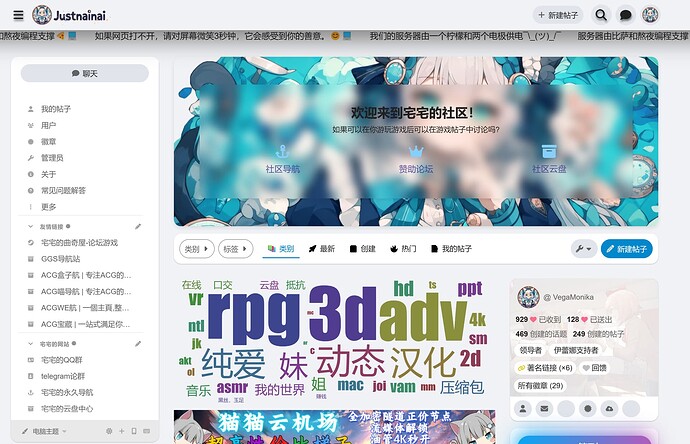690x444 pixels.
Task: Switch to the 我的帖子 tab
Action: click(451, 249)
